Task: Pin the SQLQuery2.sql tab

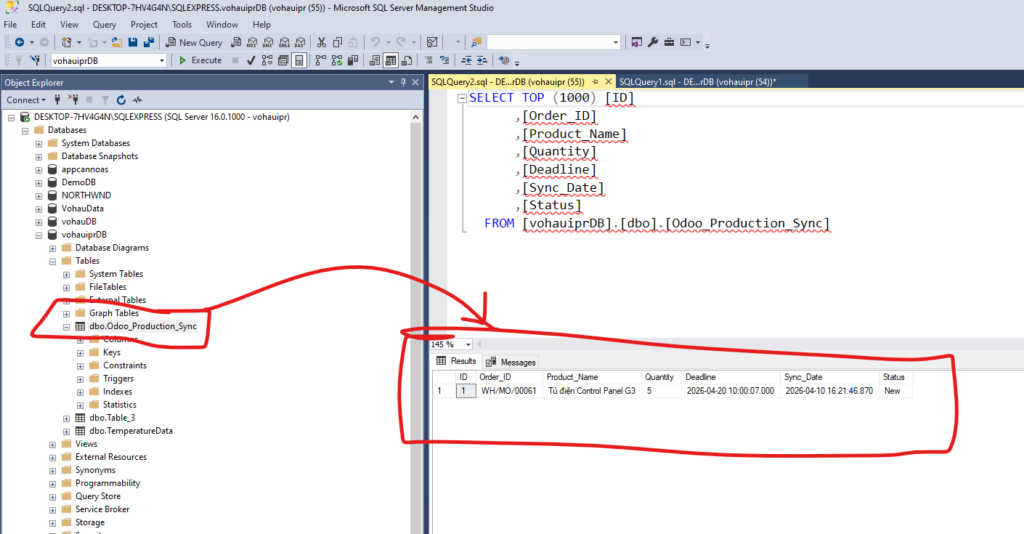Action: pyautogui.click(x=596, y=81)
